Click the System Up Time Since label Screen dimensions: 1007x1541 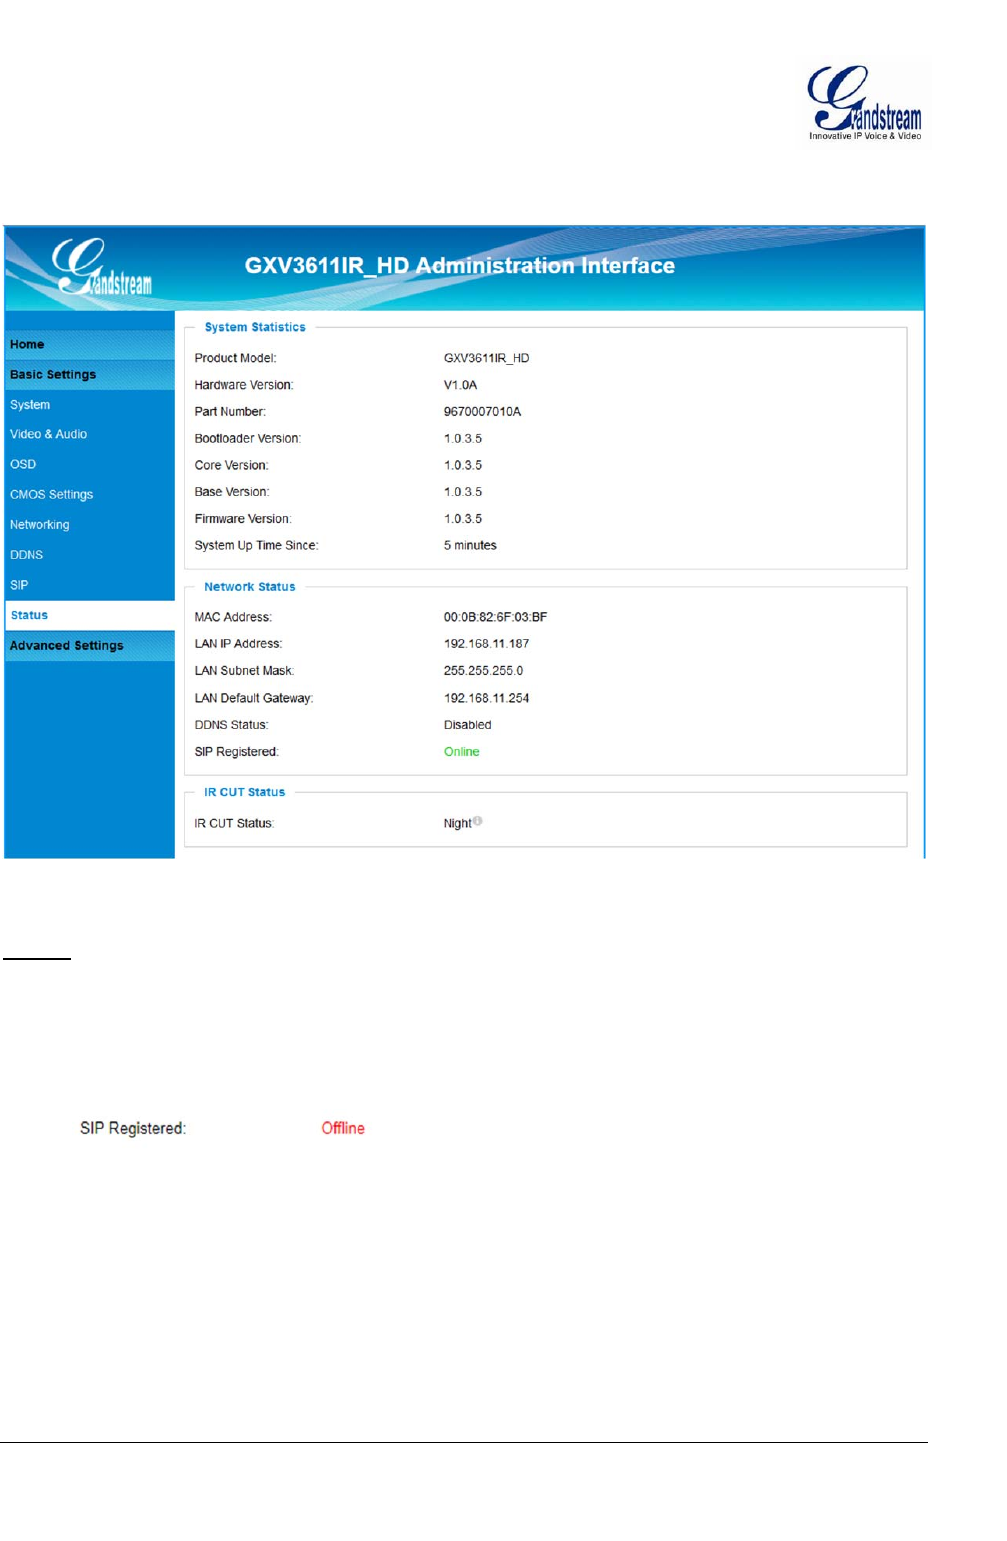tap(256, 546)
